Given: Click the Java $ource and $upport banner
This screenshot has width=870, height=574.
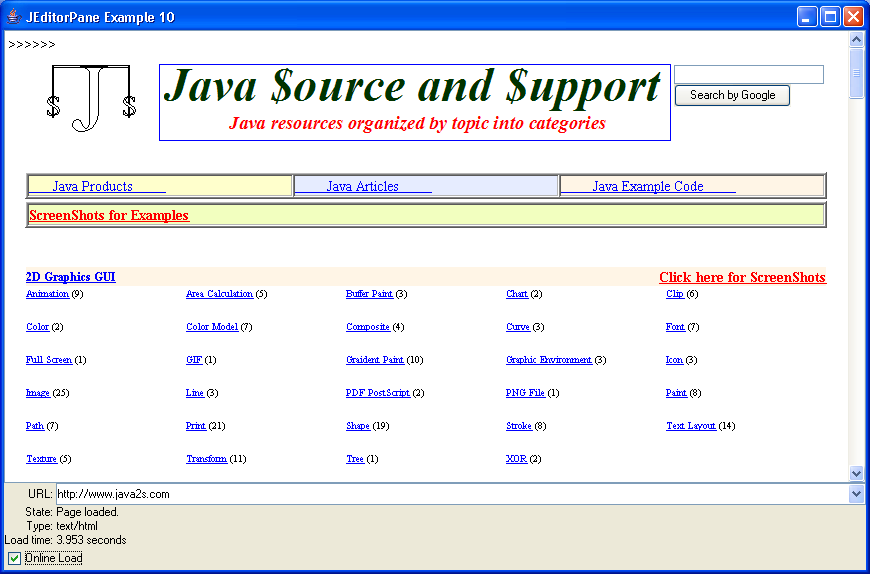Looking at the screenshot, I should pyautogui.click(x=414, y=102).
